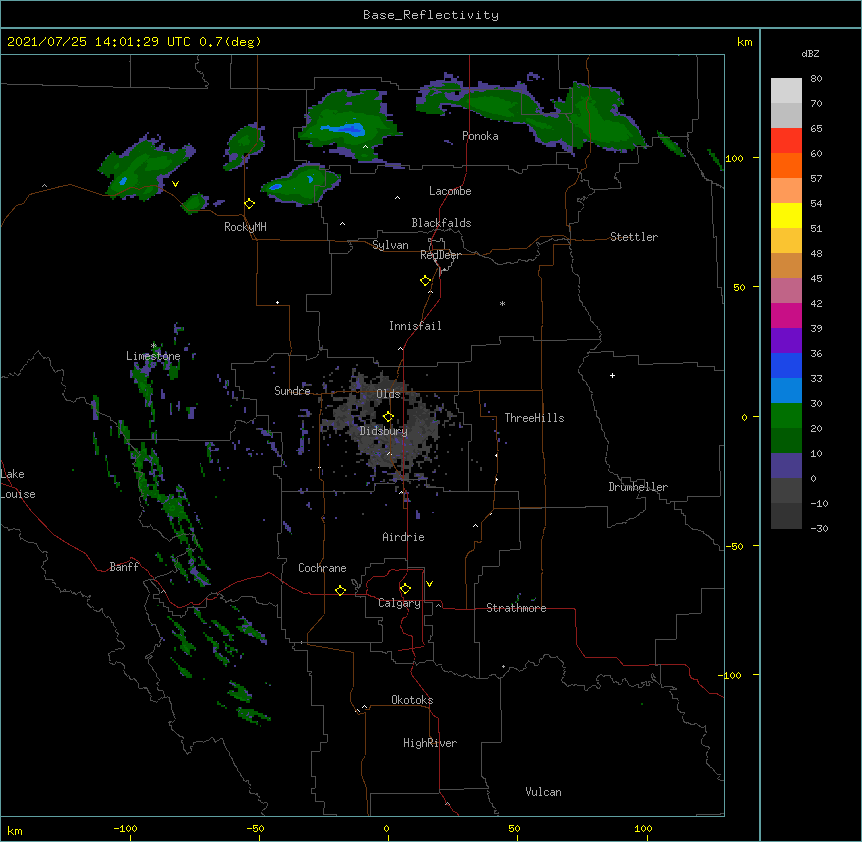Screen dimensions: 862x842
Task: Click the -100 tick label on the bottom axis
Action: tap(125, 828)
